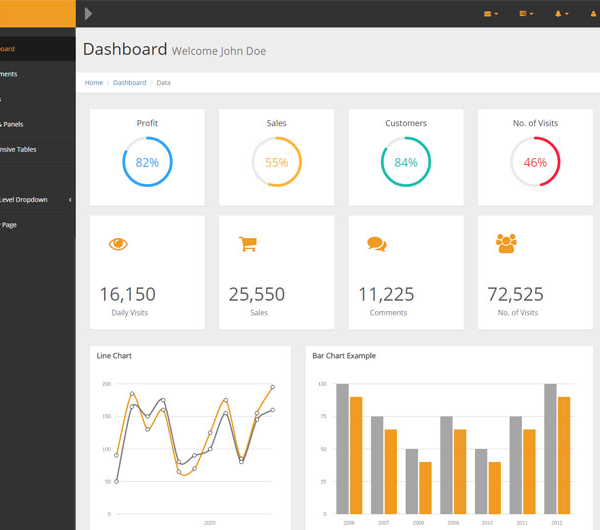Click the 72,525 visits number
Image resolution: width=600 pixels, height=530 pixels.
515,294
